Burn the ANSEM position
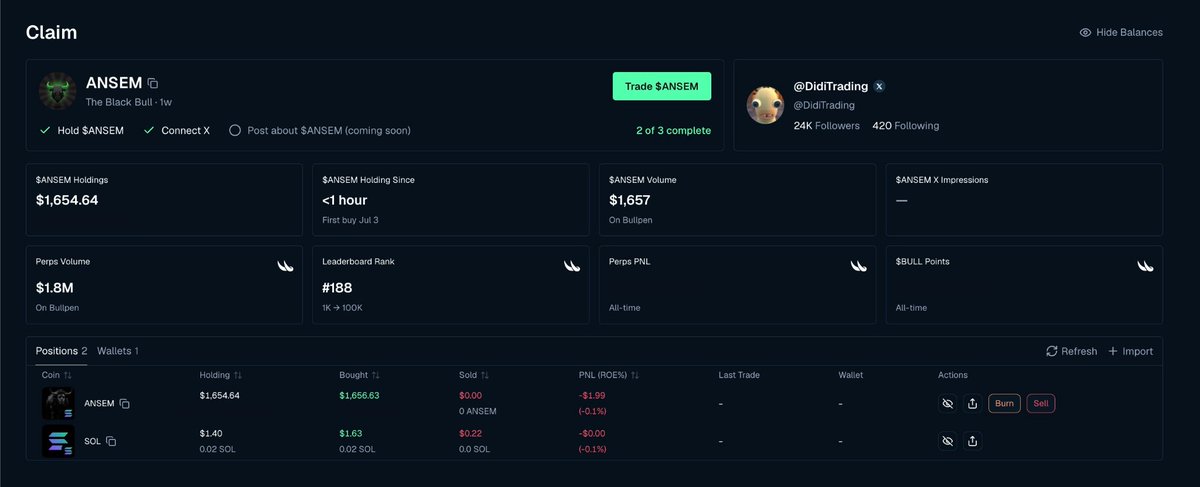This screenshot has width=1200, height=487. tap(1005, 404)
